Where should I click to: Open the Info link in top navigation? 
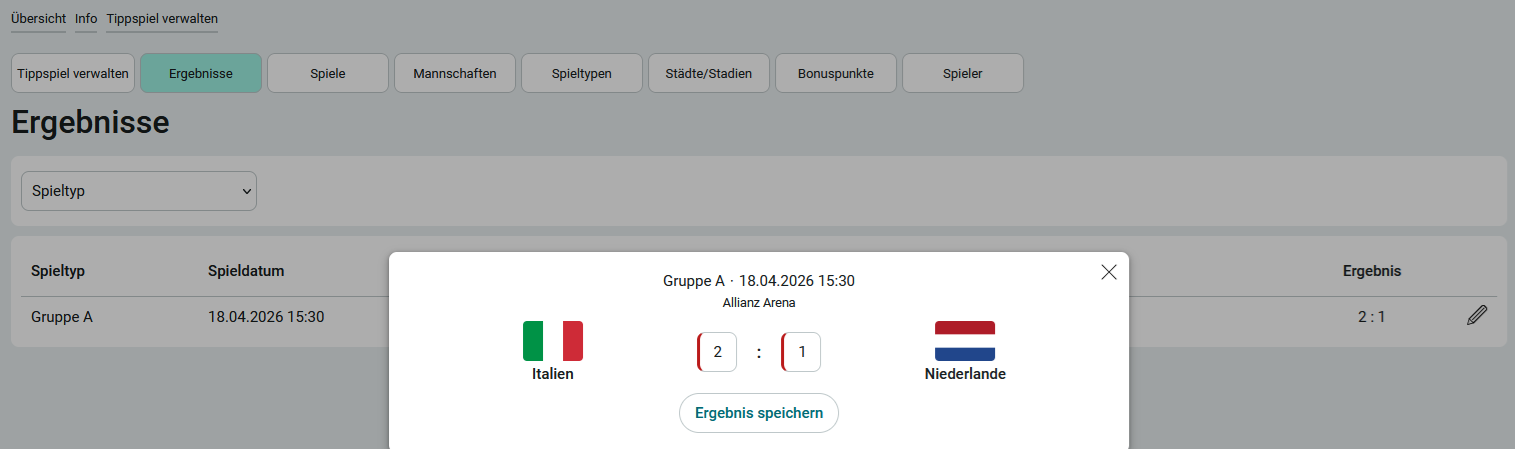pyautogui.click(x=86, y=19)
